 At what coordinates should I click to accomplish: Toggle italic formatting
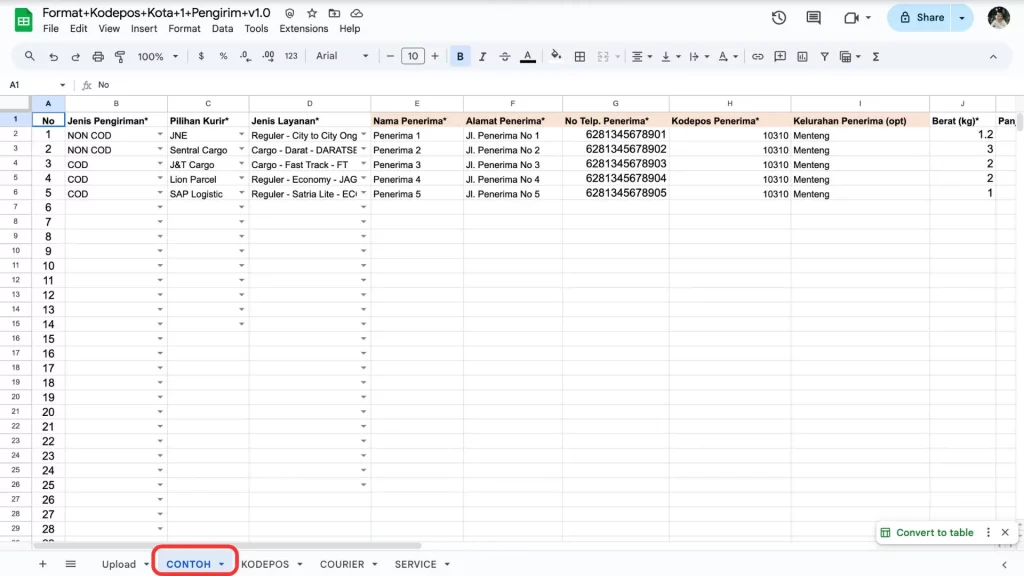[x=483, y=57]
